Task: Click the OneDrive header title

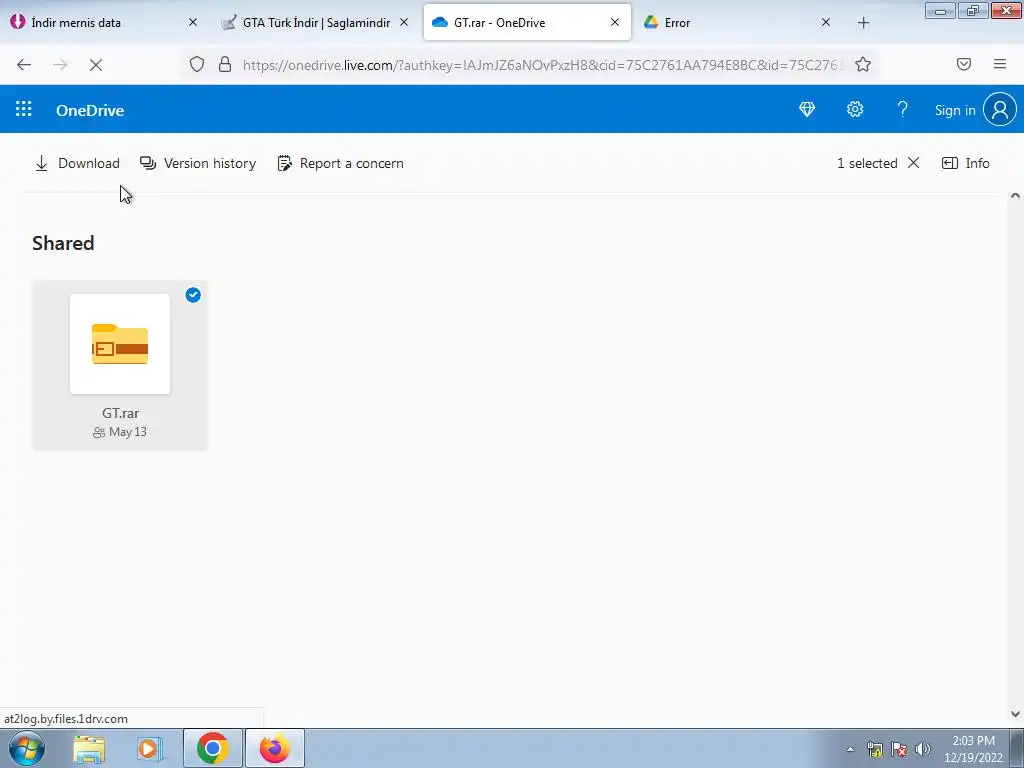Action: pyautogui.click(x=90, y=110)
